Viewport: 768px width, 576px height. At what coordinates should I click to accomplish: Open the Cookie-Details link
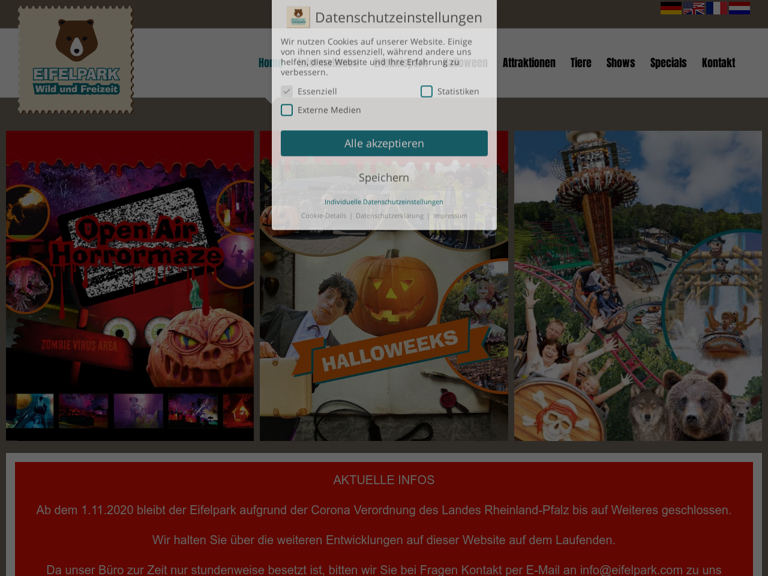323,216
